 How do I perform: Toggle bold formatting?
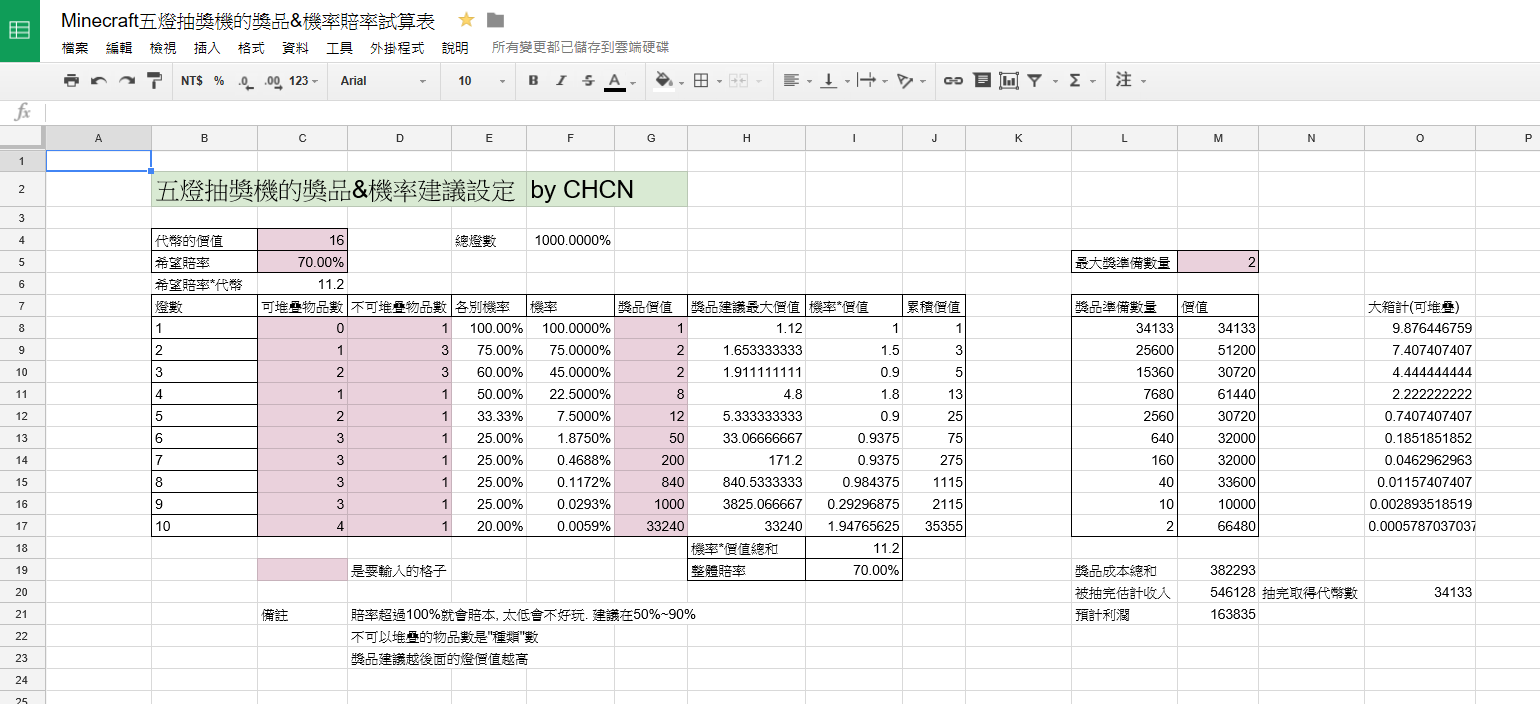[x=533, y=81]
